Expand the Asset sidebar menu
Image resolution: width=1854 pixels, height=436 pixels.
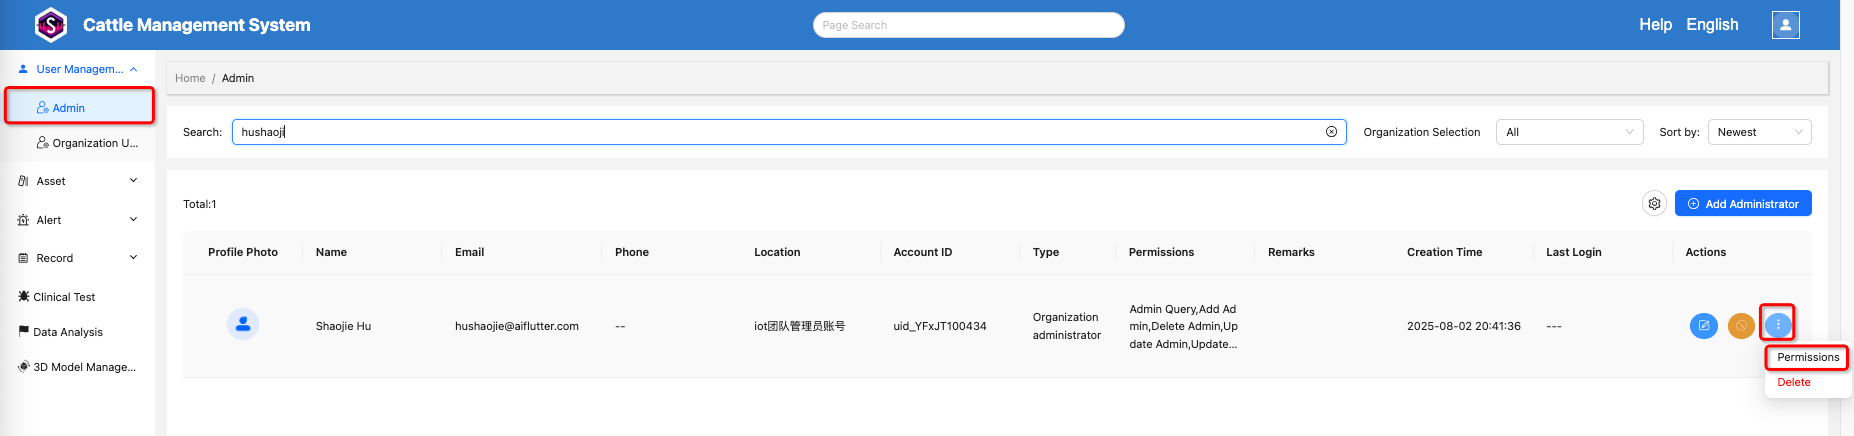pyautogui.click(x=78, y=181)
